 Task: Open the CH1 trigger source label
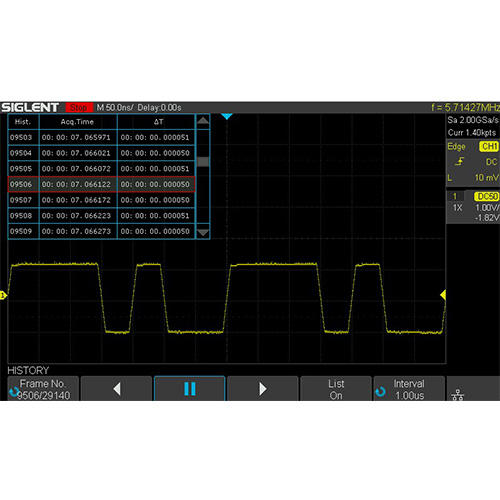click(489, 146)
